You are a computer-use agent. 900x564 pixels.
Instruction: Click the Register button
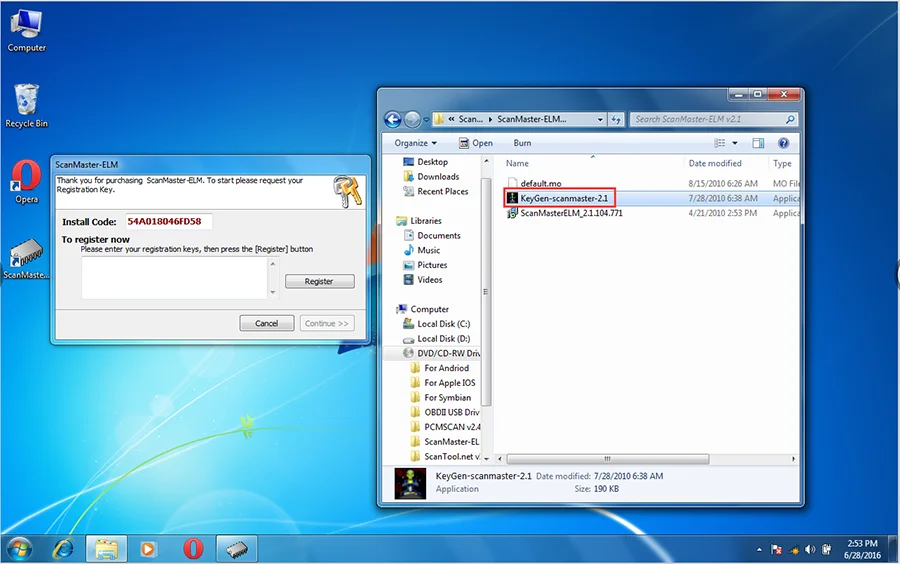click(x=320, y=281)
